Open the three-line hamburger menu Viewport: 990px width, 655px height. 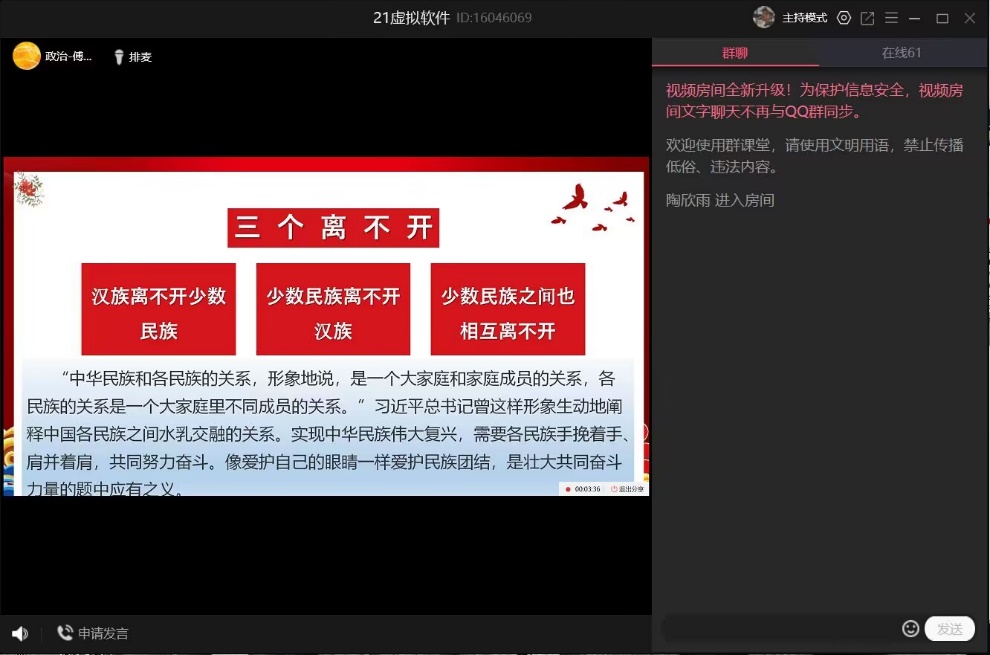pos(891,18)
